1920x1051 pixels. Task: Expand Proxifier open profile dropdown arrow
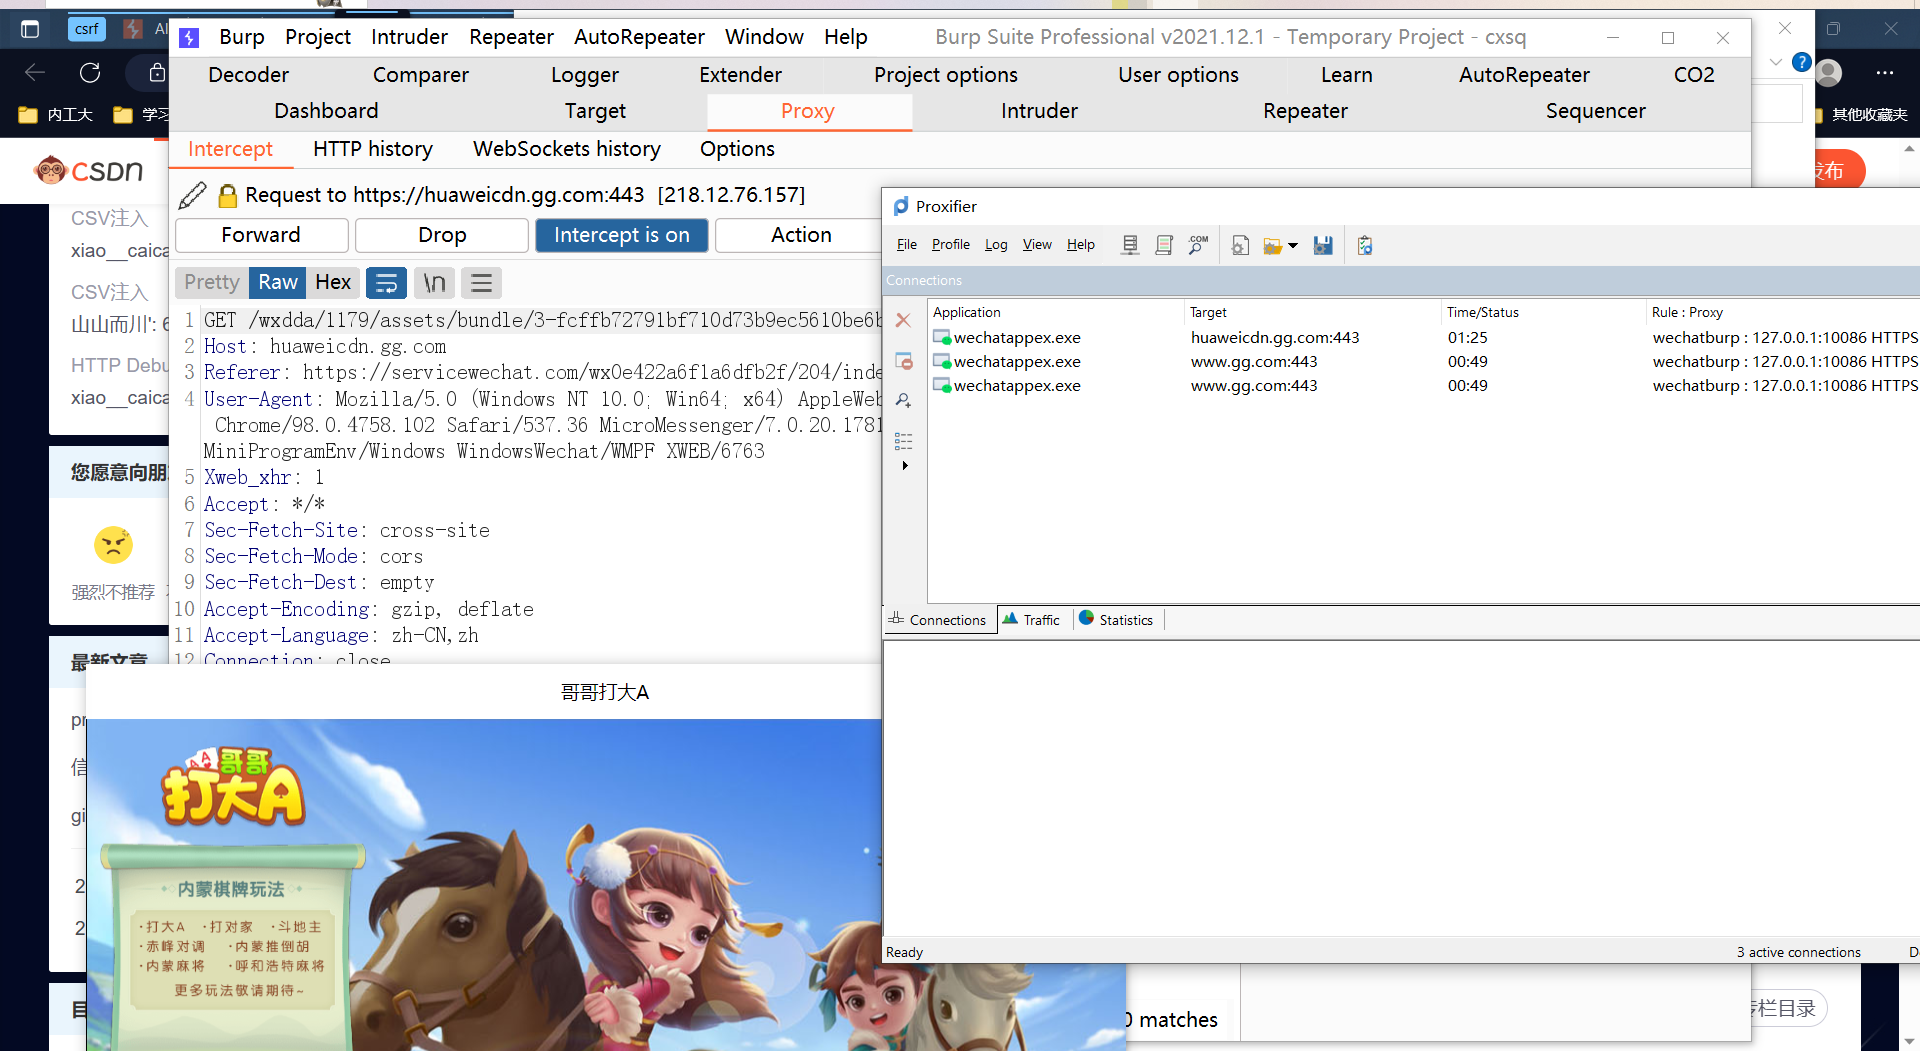coord(1293,246)
